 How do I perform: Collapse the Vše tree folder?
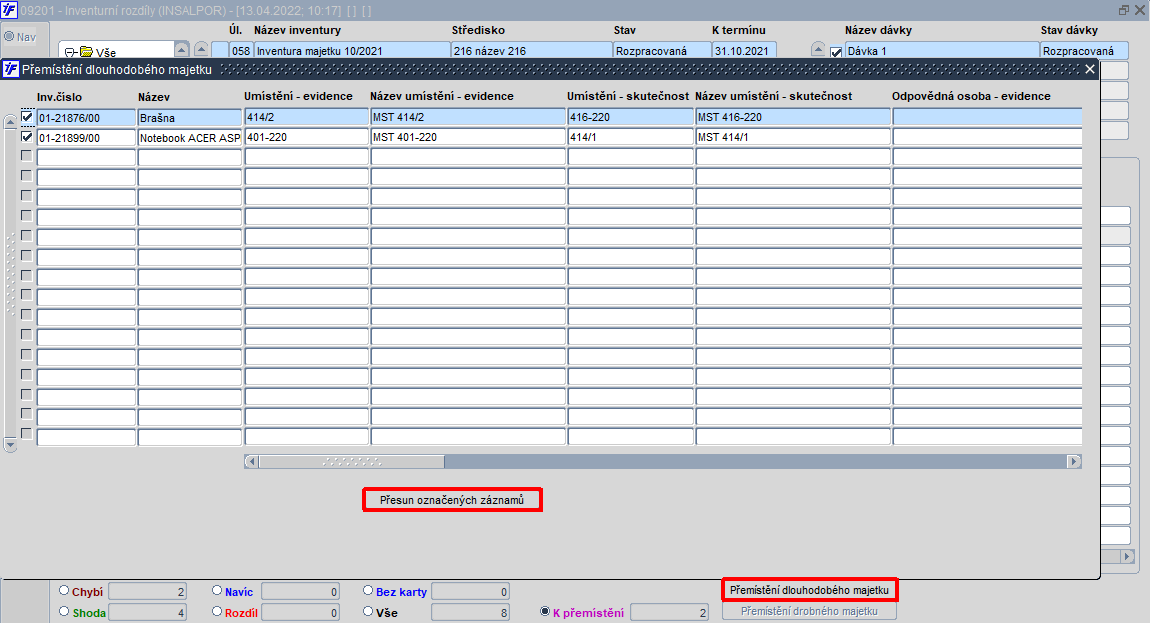pyautogui.click(x=70, y=52)
